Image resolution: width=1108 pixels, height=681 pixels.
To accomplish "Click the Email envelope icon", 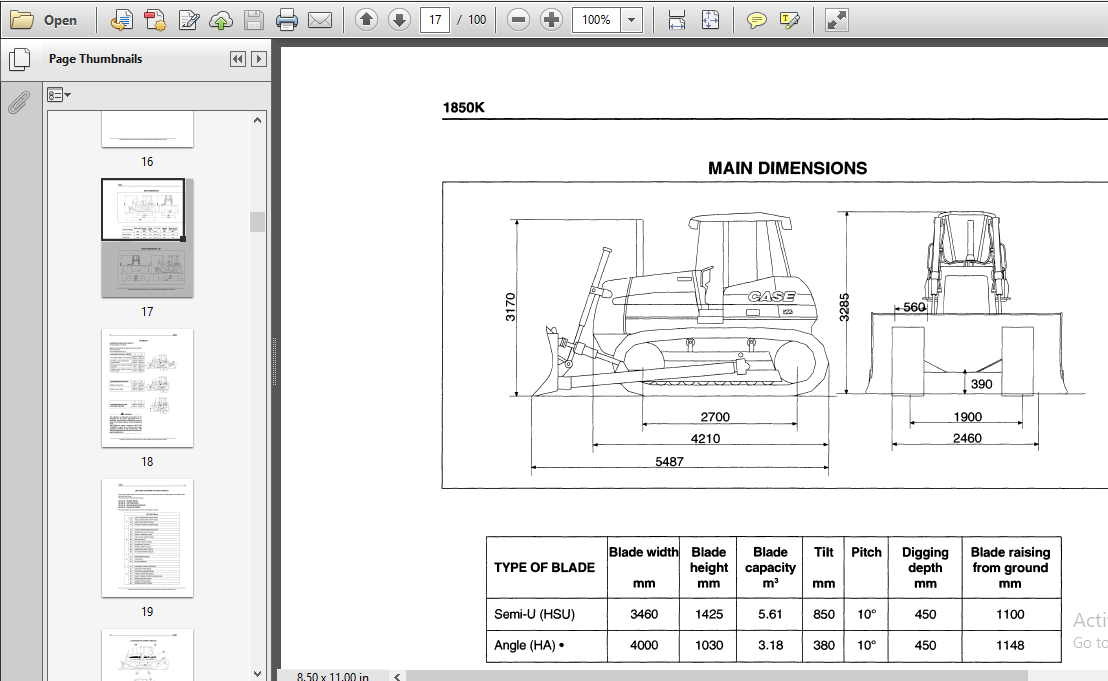I will tap(319, 20).
